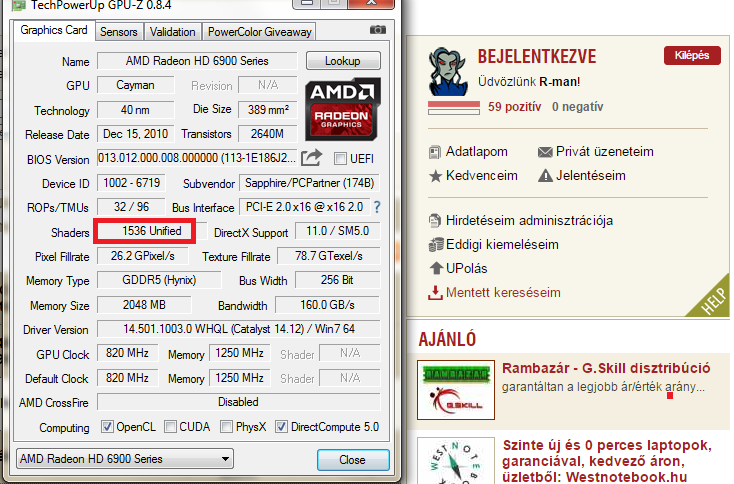Click the GPU field showing Cayman
This screenshot has width=734, height=484.
click(135, 85)
